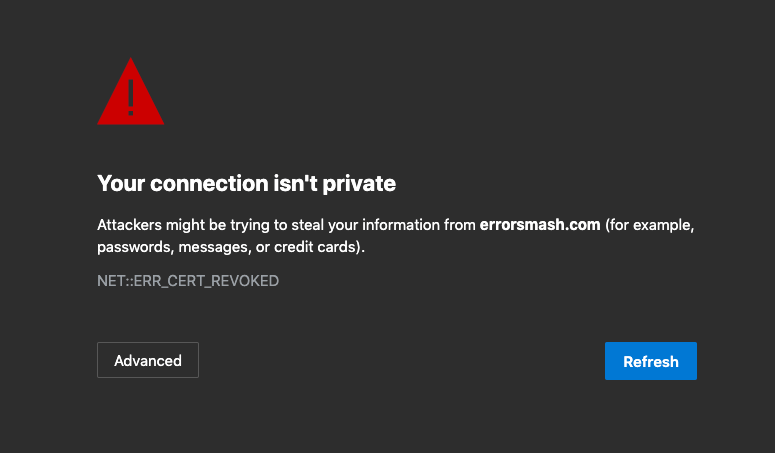Image resolution: width=775 pixels, height=453 pixels.
Task: Click "(for example," at the line end
Action: click(x=650, y=225)
